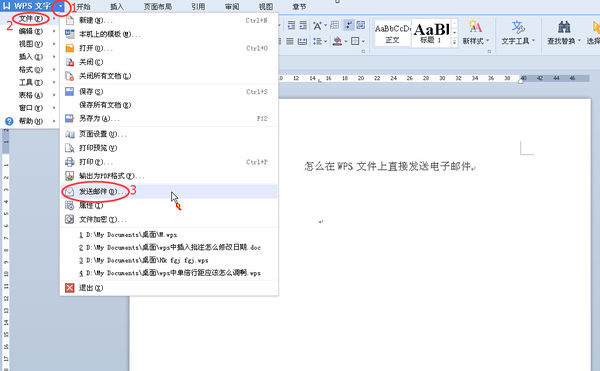Open the 文字工具 dropdown arrow
Image resolution: width=600 pixels, height=371 pixels.
[x=533, y=41]
